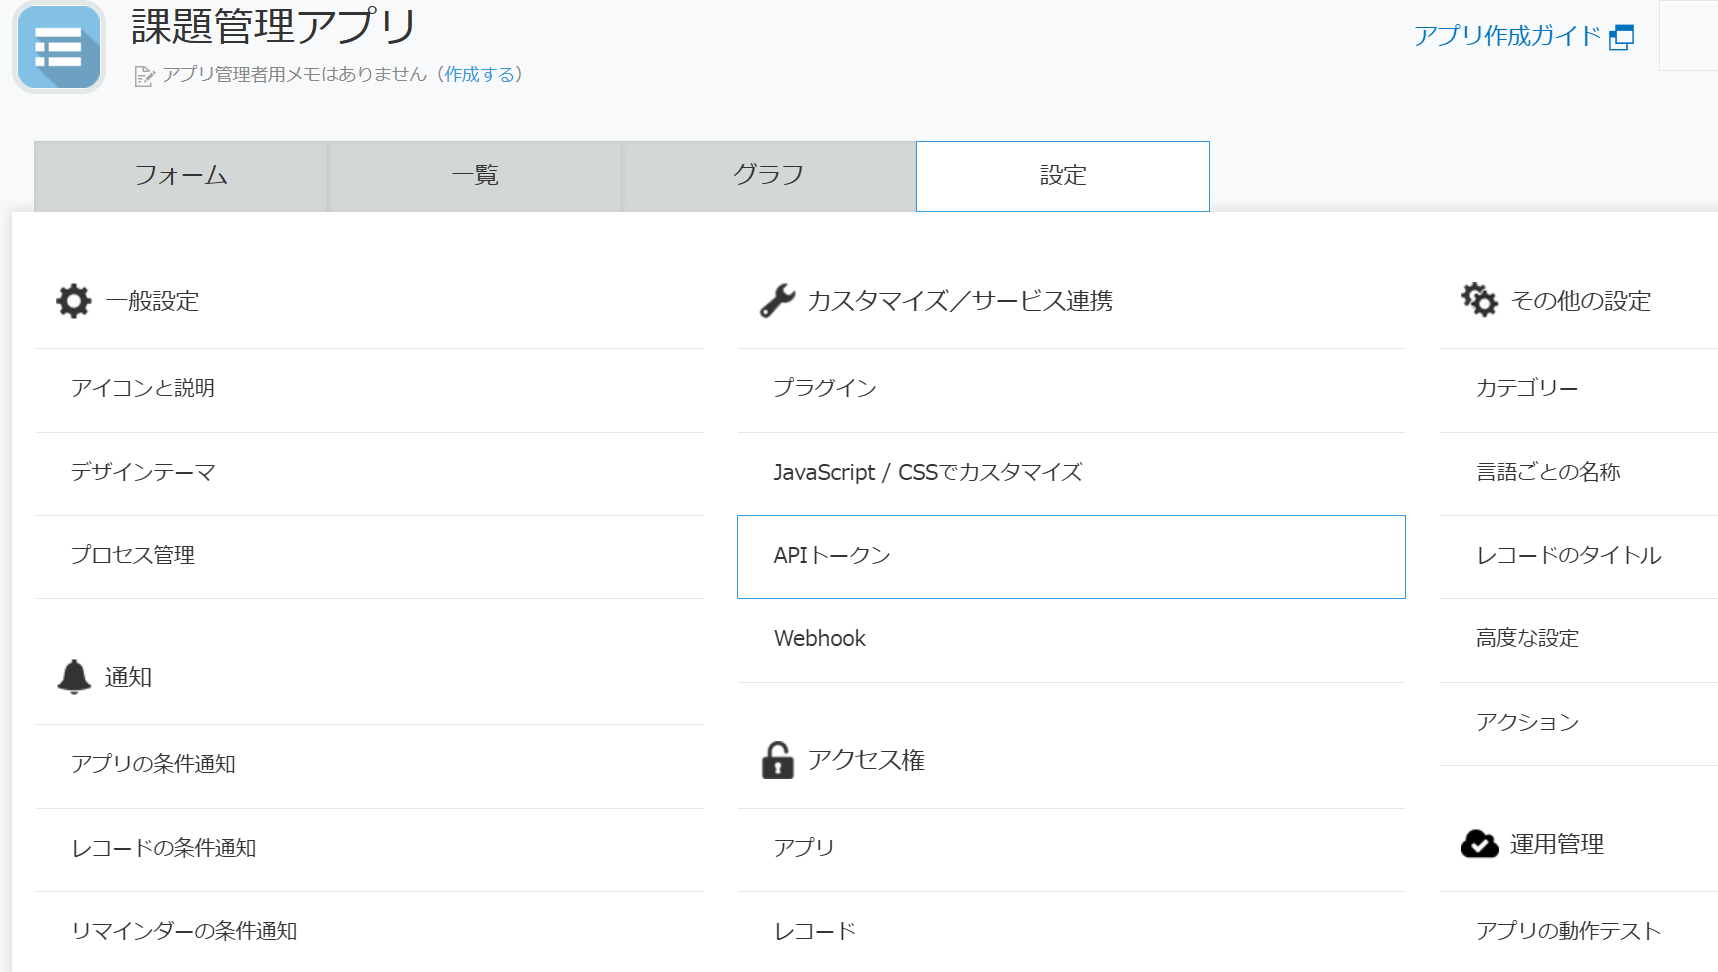Click the external window icon by アプリ作成ガイド
Viewport: 1718px width, 972px height.
[x=1621, y=38]
